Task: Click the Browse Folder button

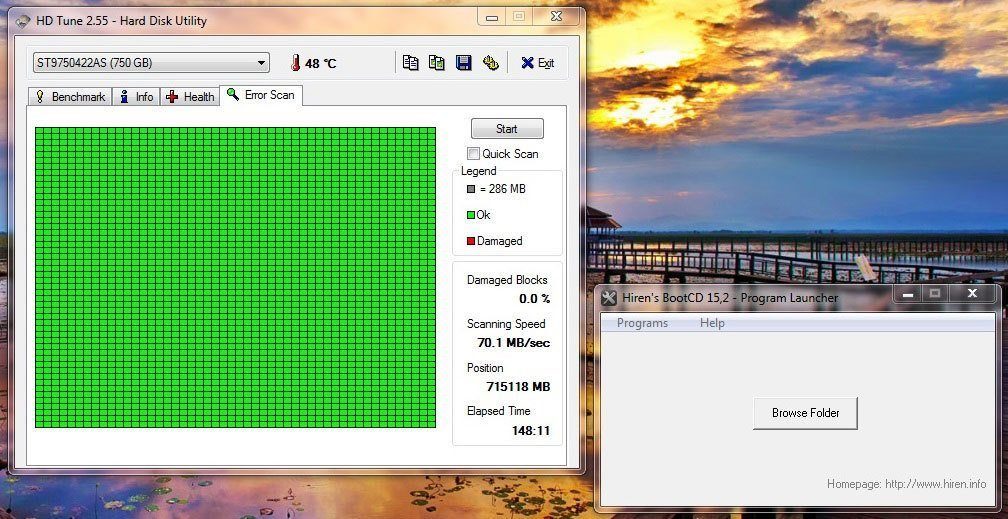Action: tap(806, 413)
